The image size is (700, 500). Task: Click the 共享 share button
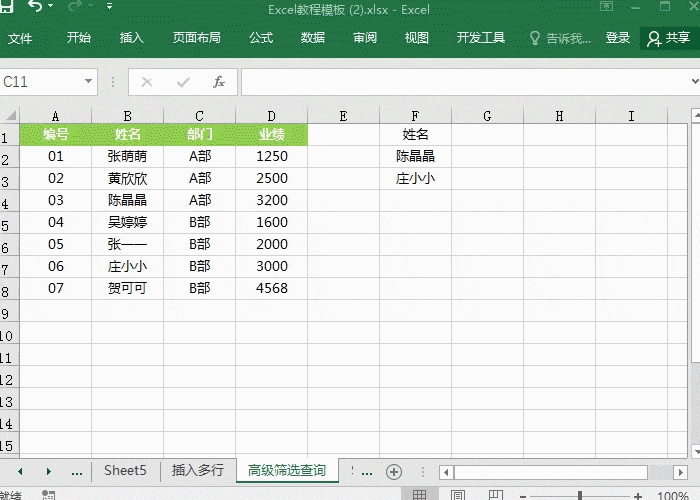pos(669,38)
